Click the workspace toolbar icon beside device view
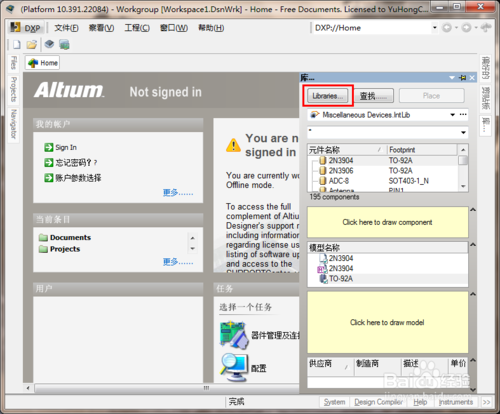The width and height of the screenshot is (500, 414). point(64,44)
